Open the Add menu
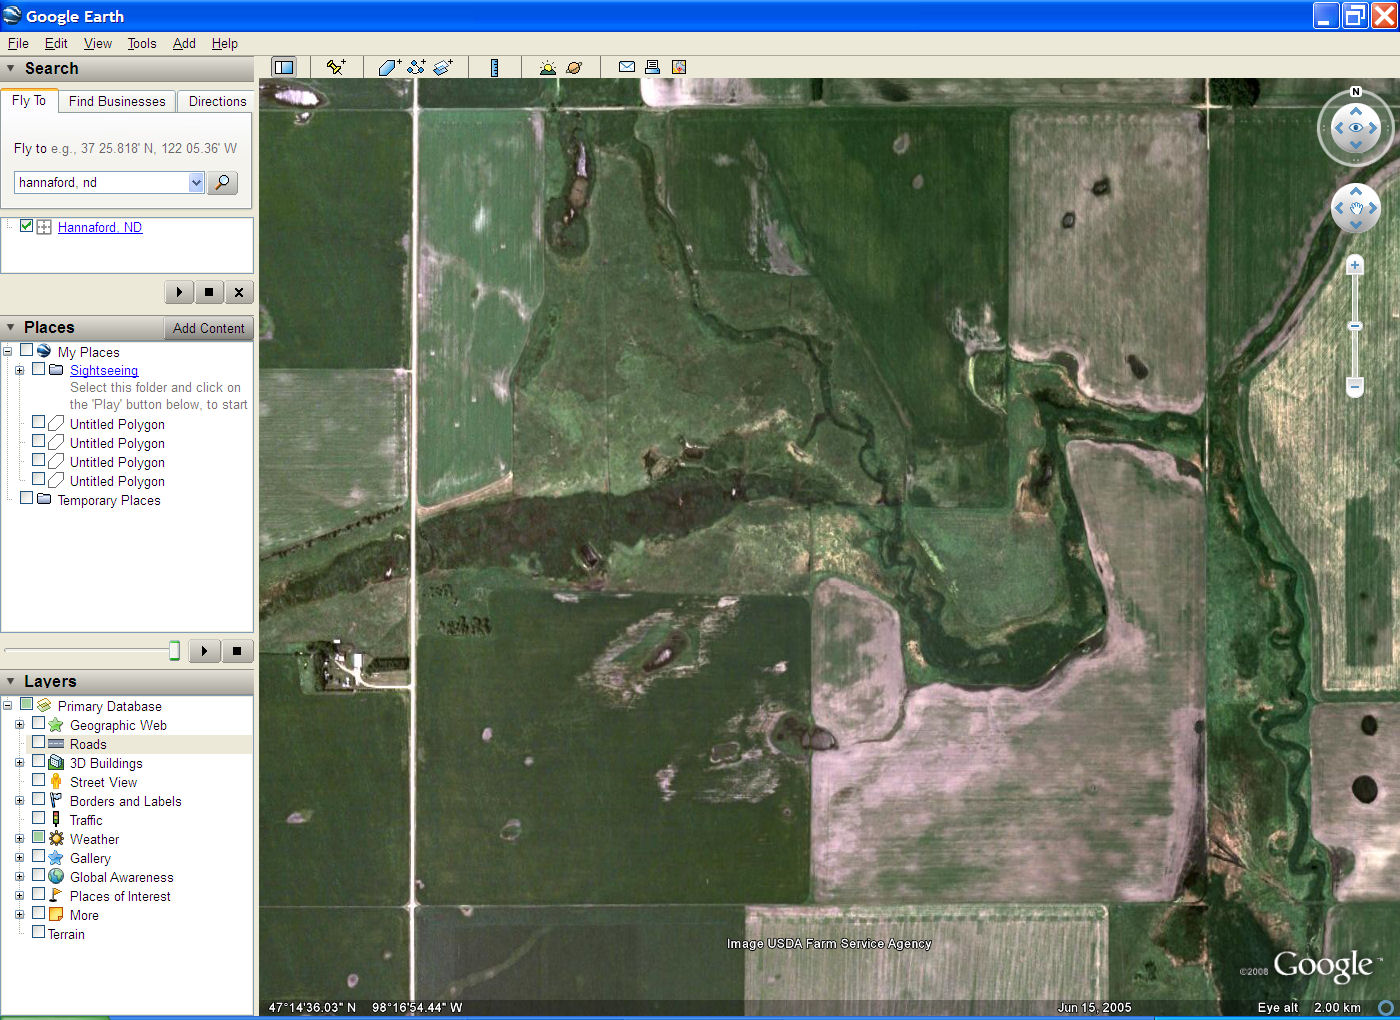This screenshot has width=1400, height=1020. point(184,44)
